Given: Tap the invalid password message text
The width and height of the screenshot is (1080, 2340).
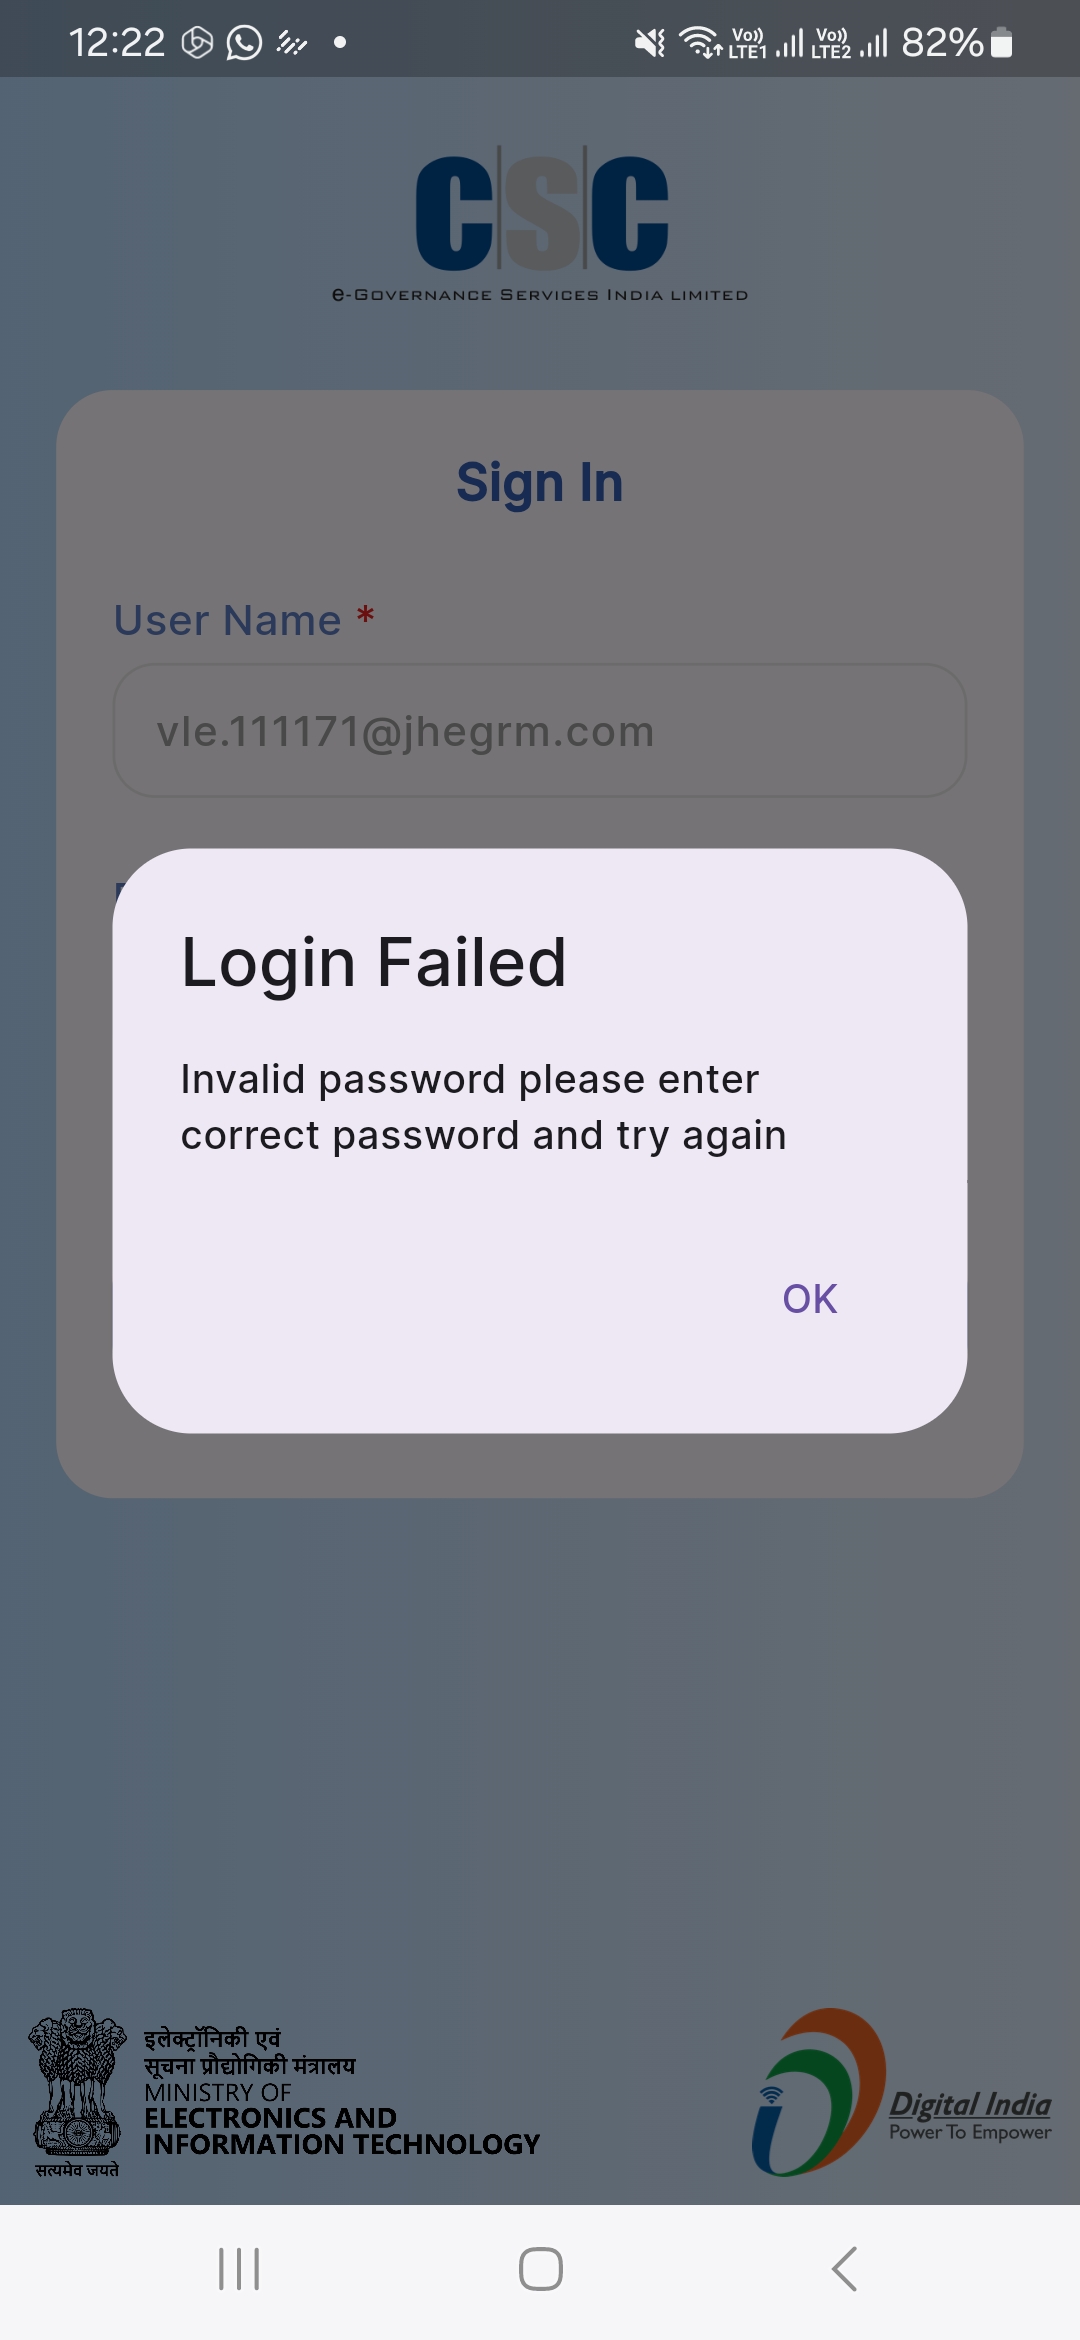Looking at the screenshot, I should (x=483, y=1107).
